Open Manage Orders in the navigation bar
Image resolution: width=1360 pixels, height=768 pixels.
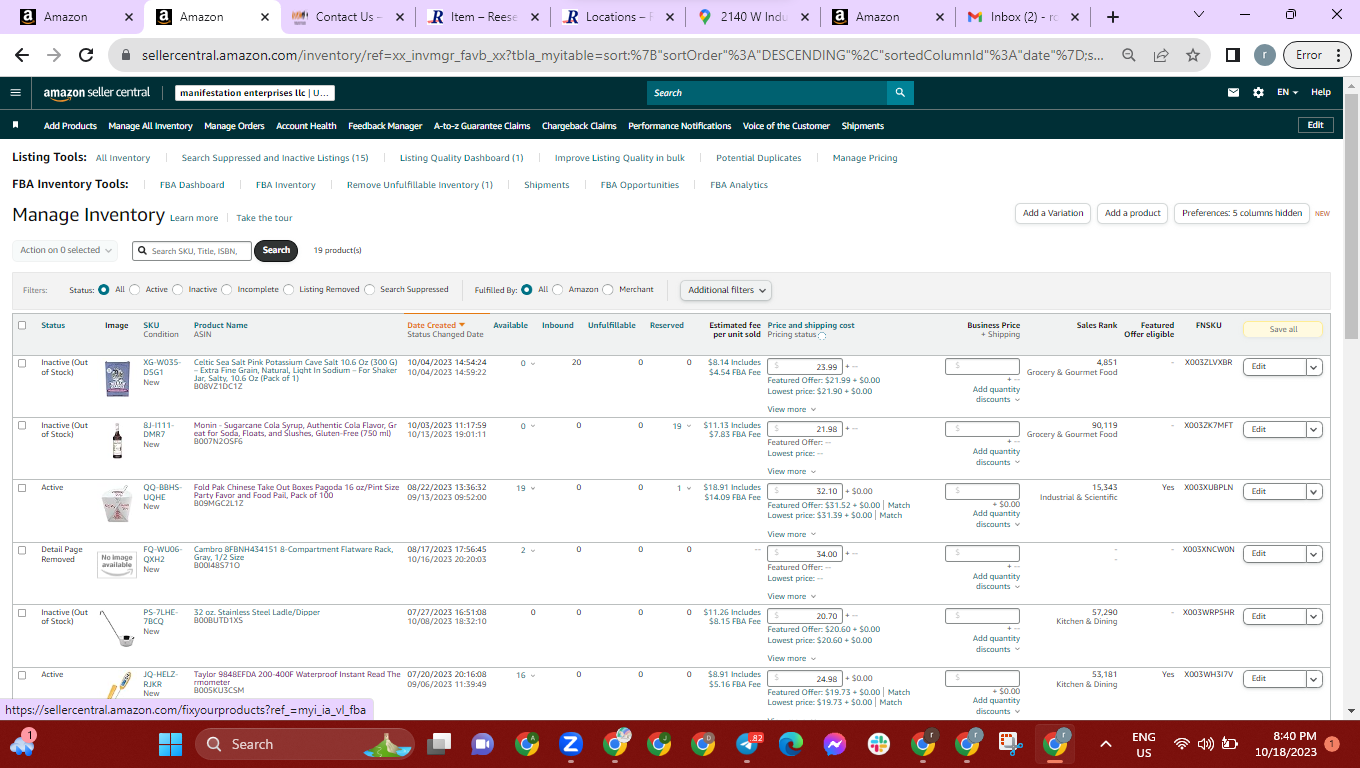(234, 126)
